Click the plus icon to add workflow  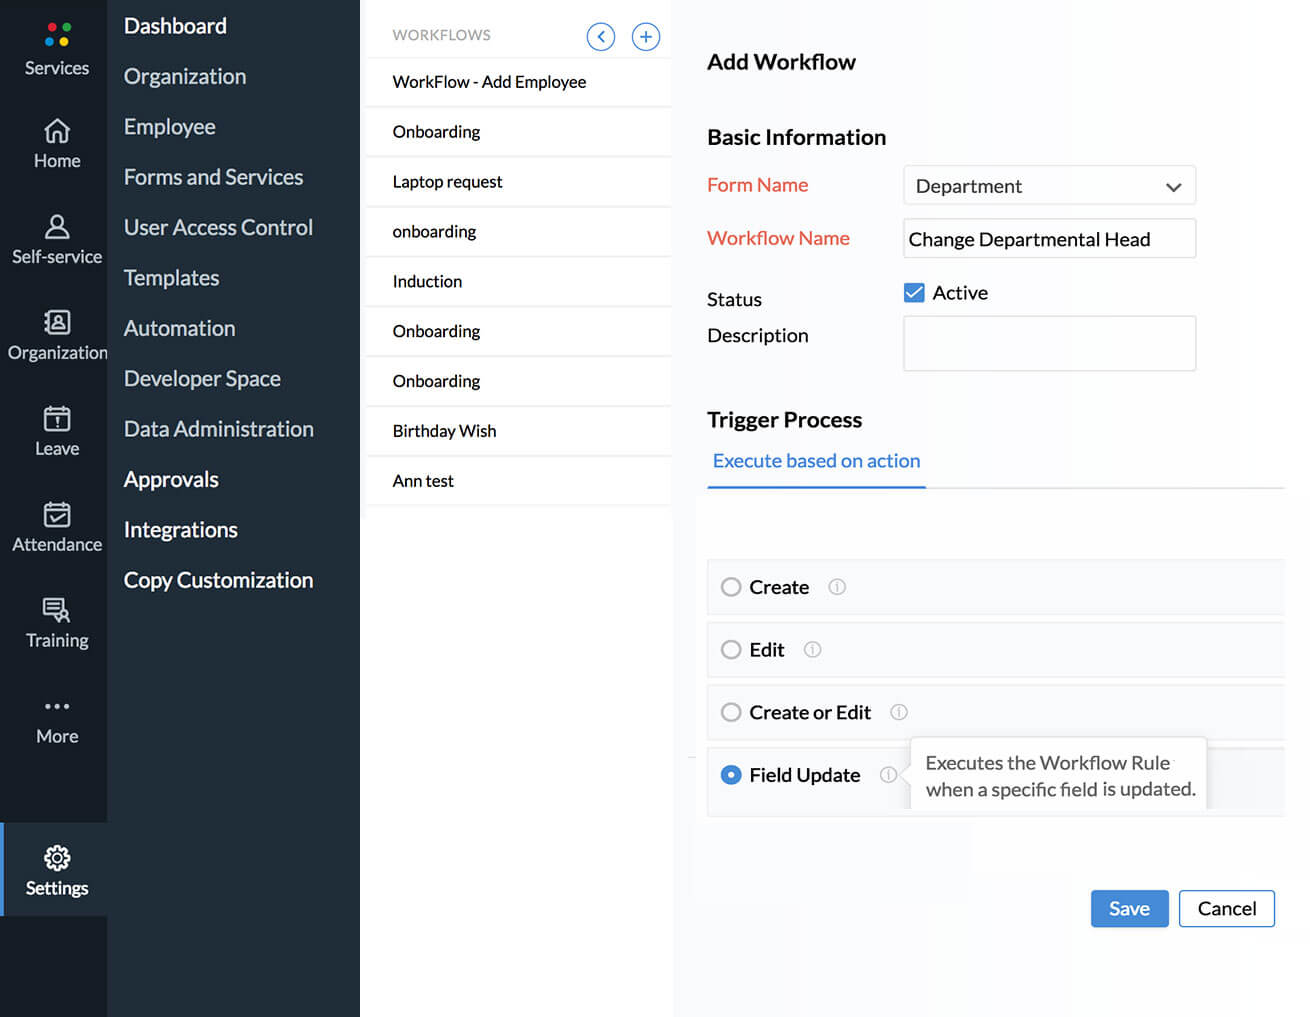646,37
